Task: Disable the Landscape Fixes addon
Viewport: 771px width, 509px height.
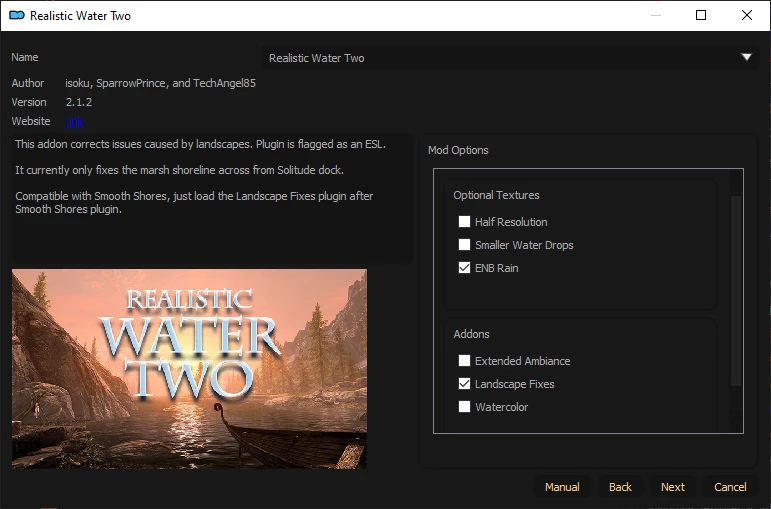Action: (x=464, y=384)
